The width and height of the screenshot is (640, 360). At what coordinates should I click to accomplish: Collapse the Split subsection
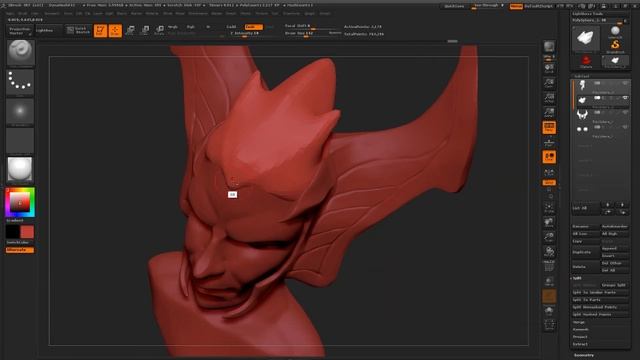click(x=577, y=278)
